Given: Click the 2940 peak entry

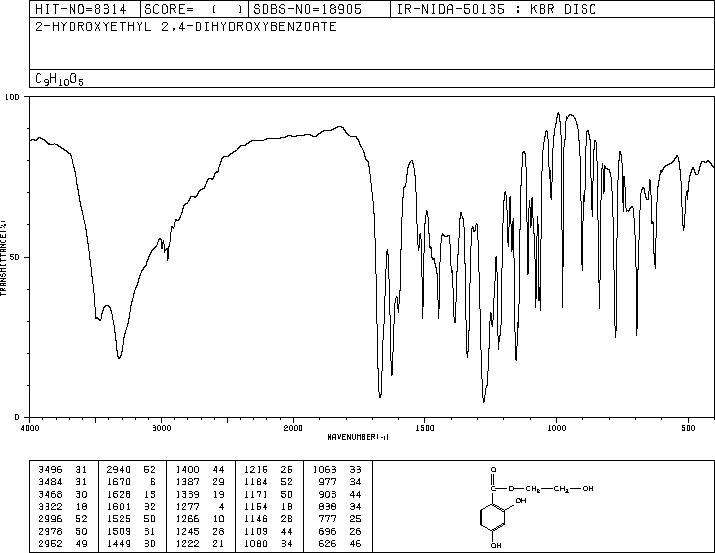Looking at the screenshot, I should coord(131,470).
